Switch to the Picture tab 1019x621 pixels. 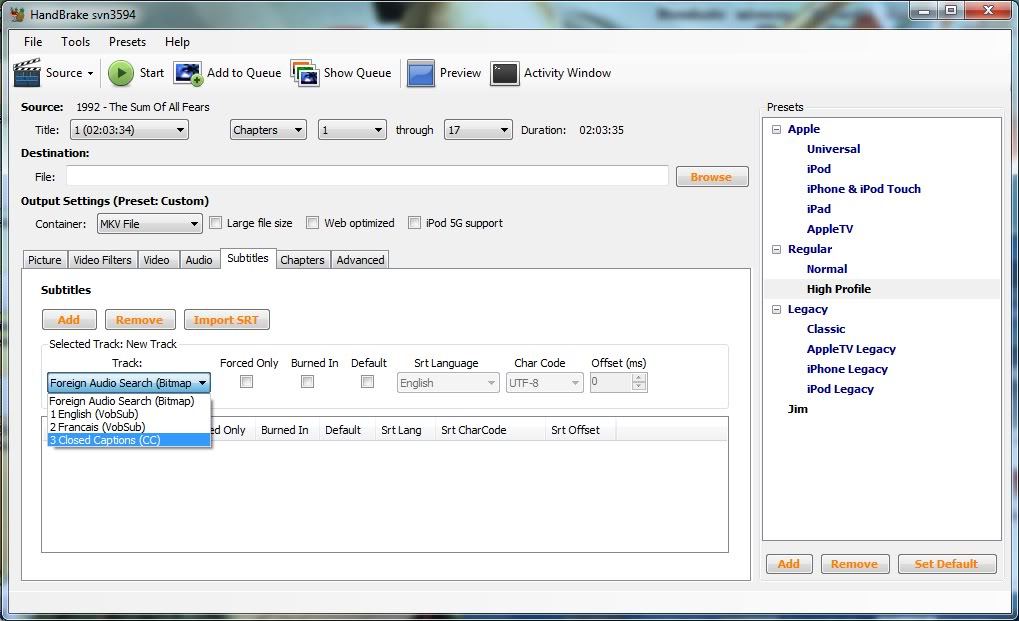pyautogui.click(x=44, y=260)
